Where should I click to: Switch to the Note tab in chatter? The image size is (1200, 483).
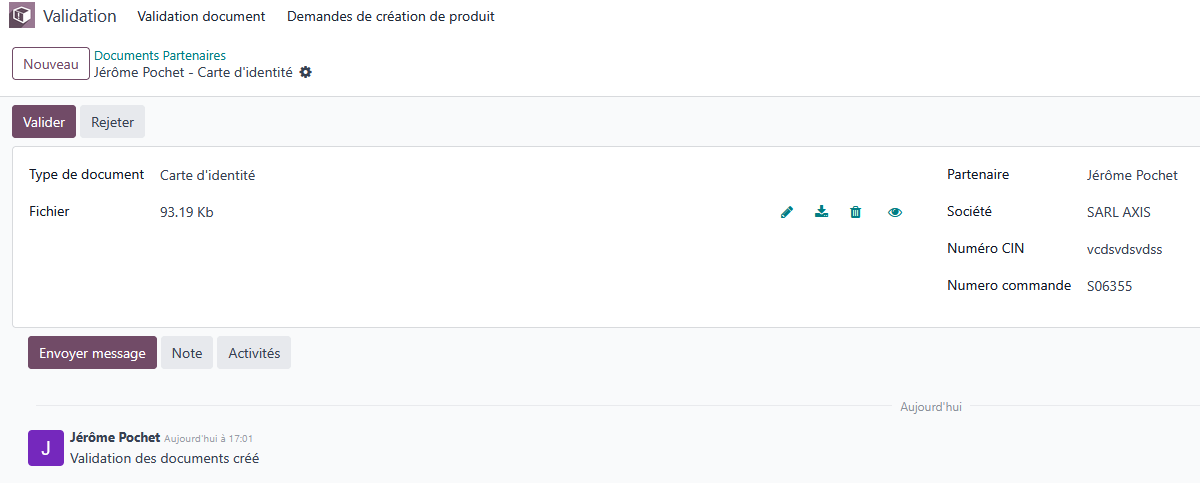pos(187,353)
